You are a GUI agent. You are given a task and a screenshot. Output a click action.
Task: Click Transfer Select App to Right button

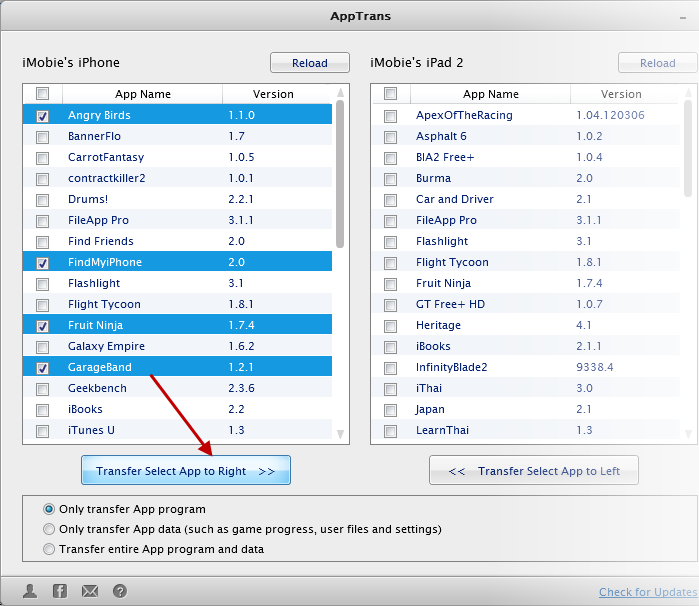186,470
